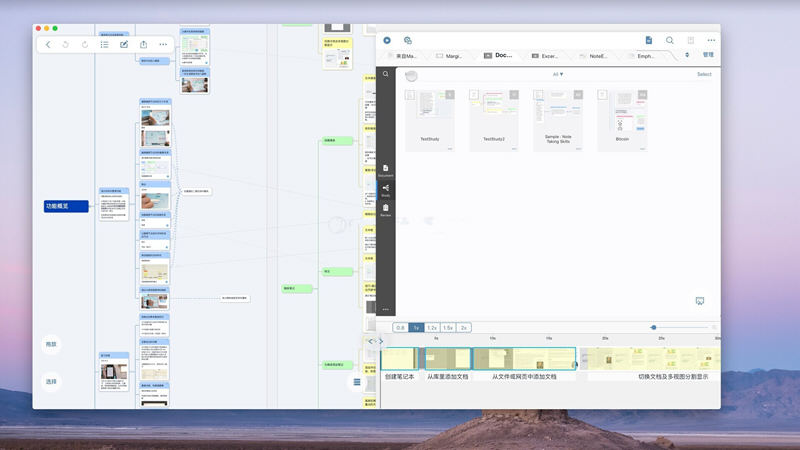This screenshot has width=800, height=450.
Task: Switch to the Margi... tab
Action: pyautogui.click(x=449, y=56)
